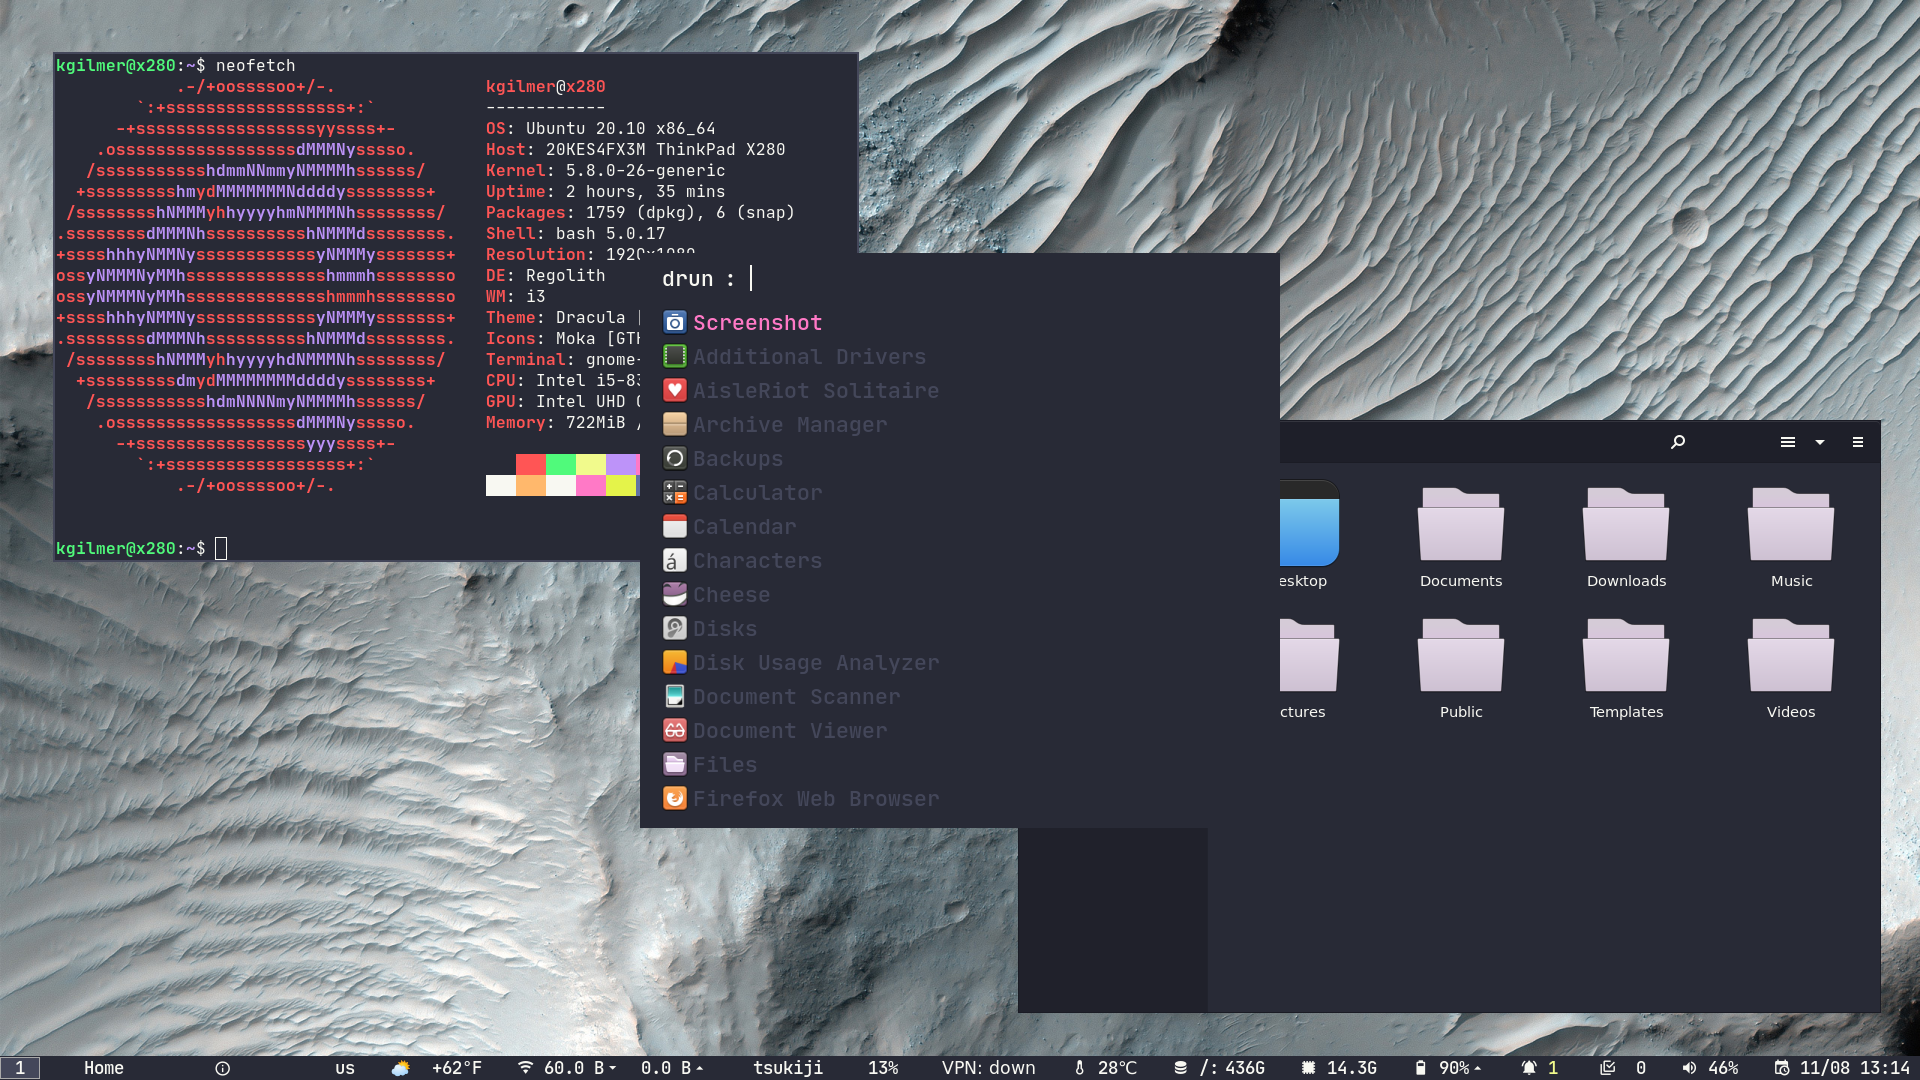This screenshot has height=1080, width=1920.
Task: Open Firefox Web Browser entry
Action: [x=815, y=799]
